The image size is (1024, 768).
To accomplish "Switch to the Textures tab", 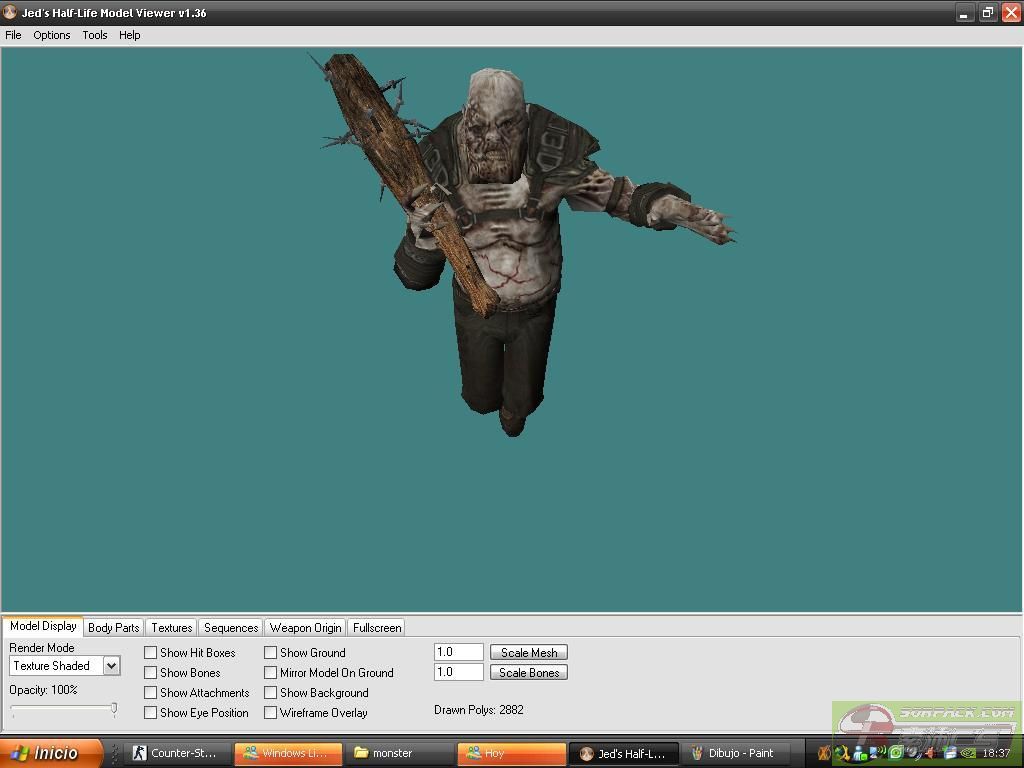I will [172, 628].
